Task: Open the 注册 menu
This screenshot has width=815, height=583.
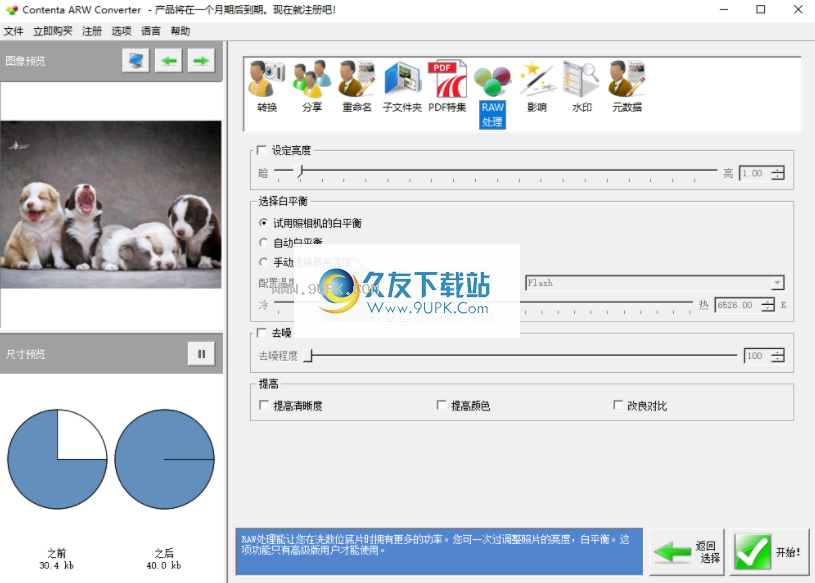Action: click(x=92, y=31)
